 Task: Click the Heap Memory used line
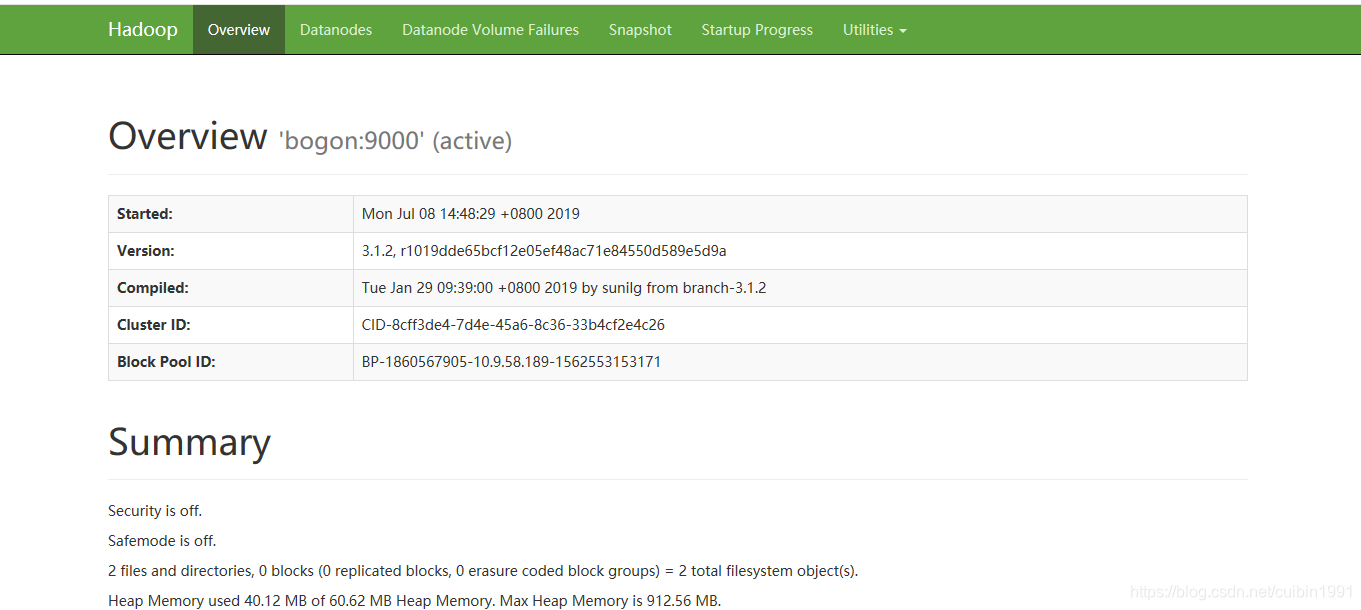click(x=414, y=601)
